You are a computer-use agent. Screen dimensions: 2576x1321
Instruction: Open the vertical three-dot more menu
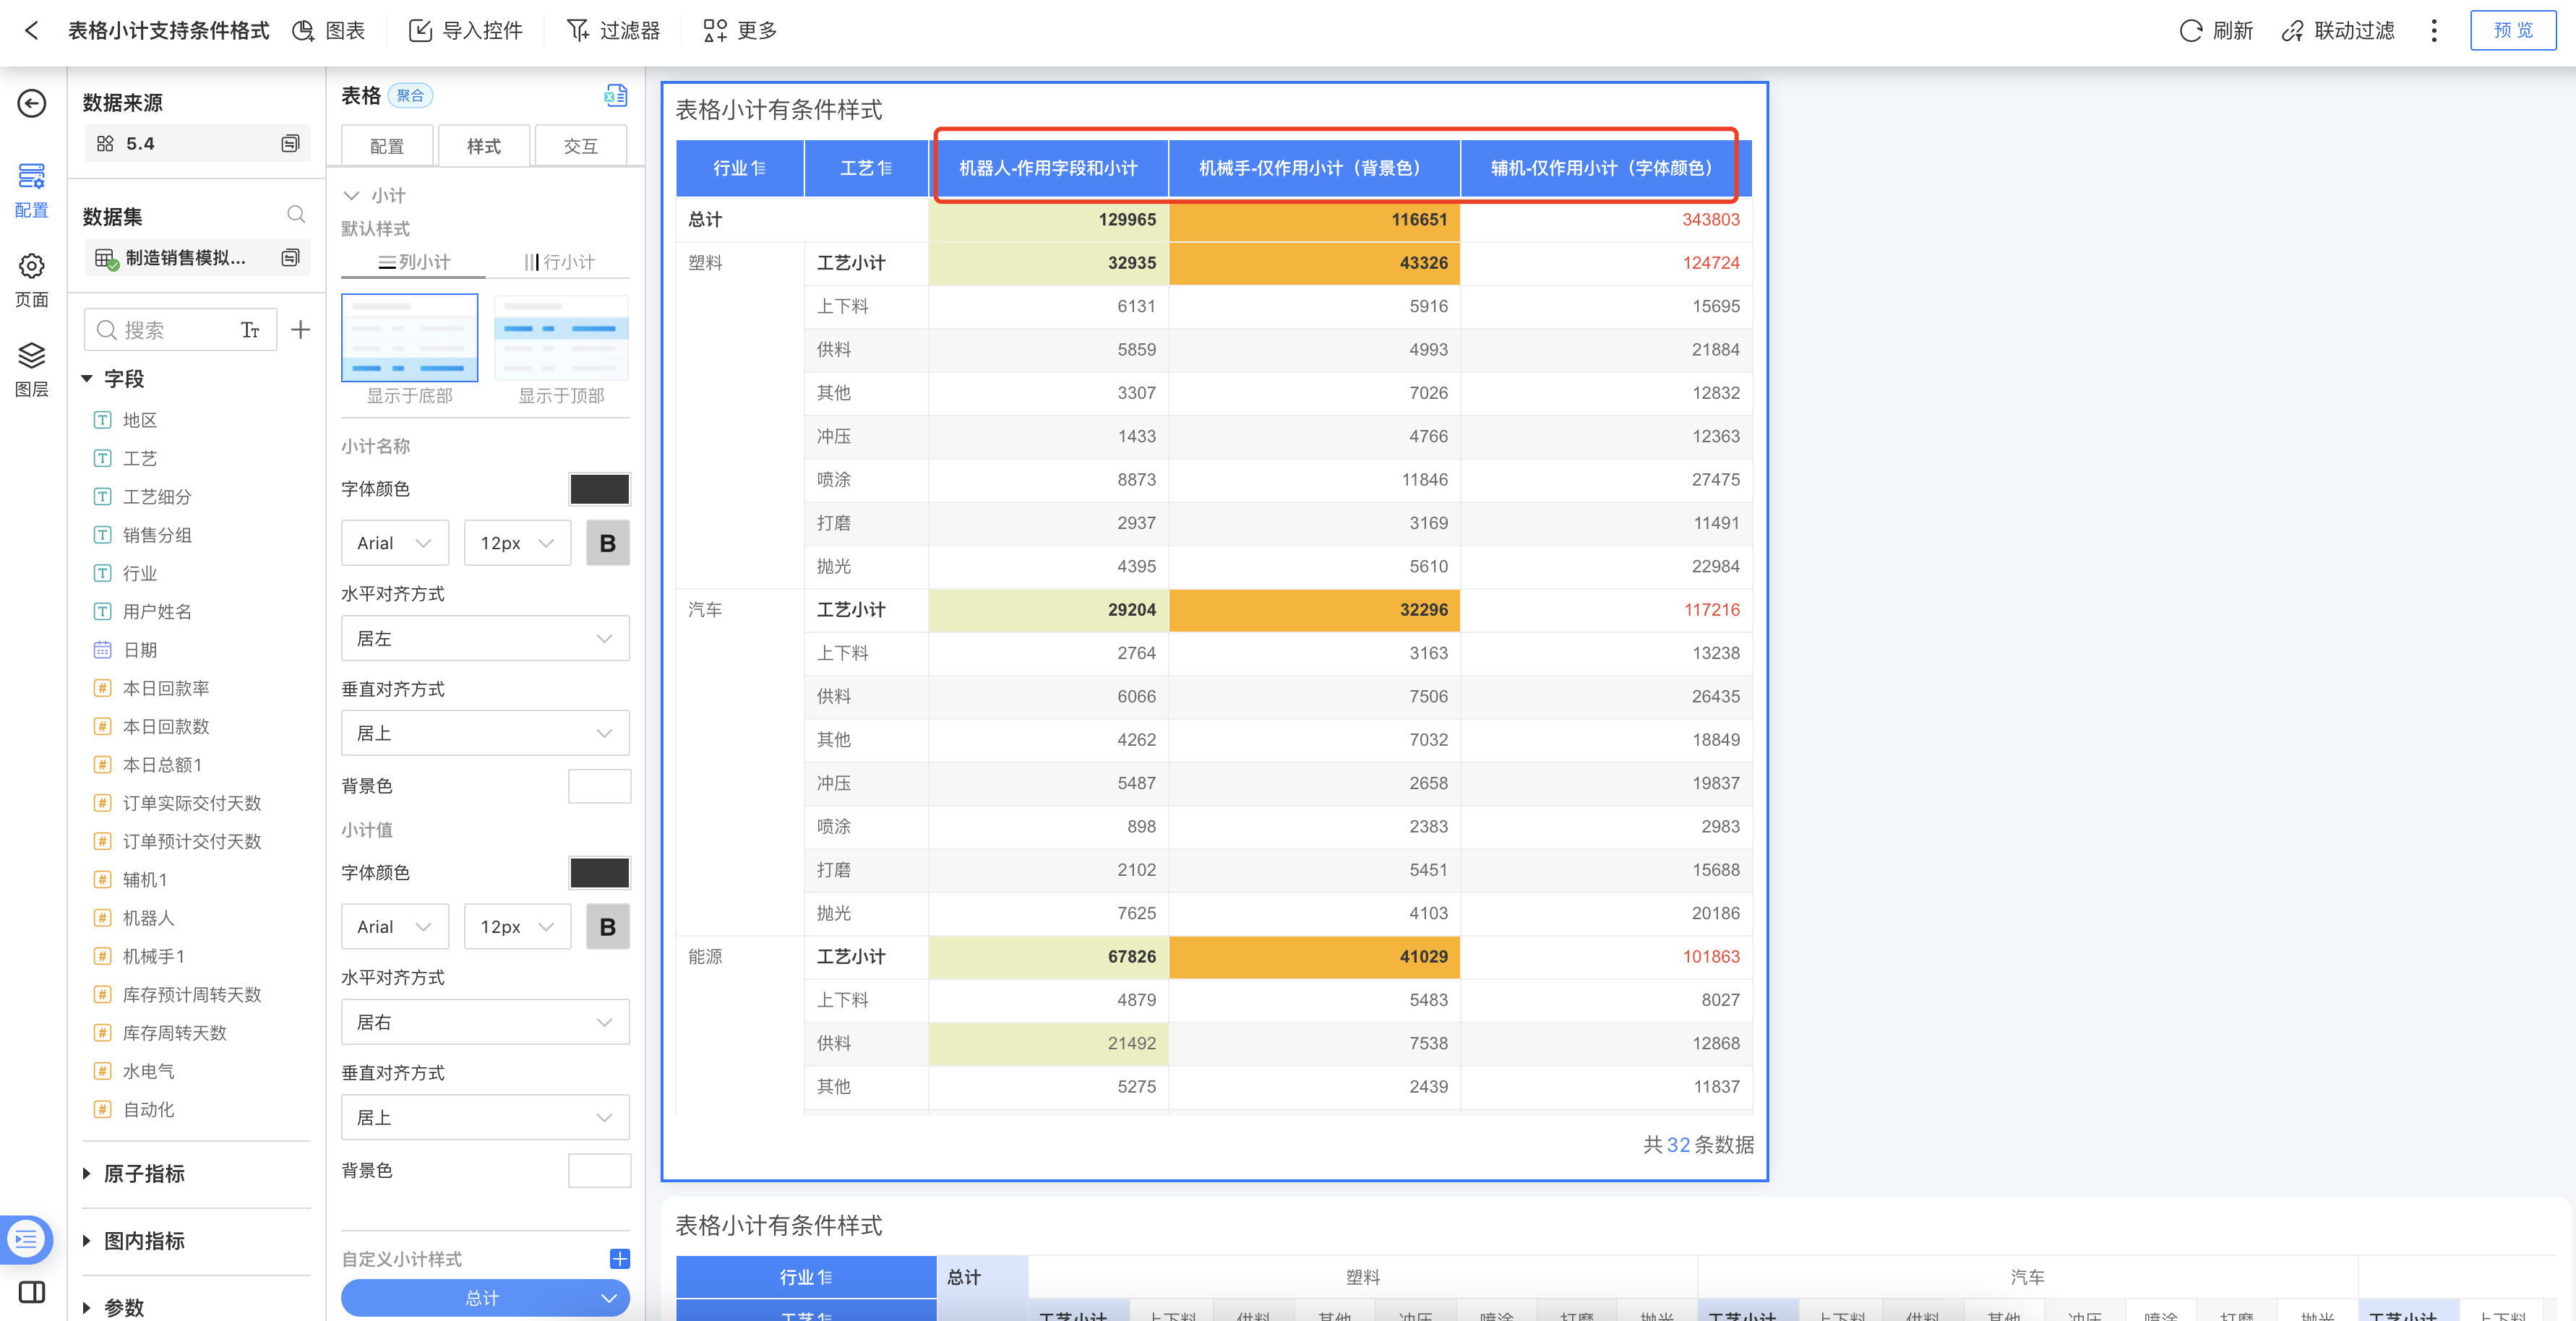point(2434,30)
